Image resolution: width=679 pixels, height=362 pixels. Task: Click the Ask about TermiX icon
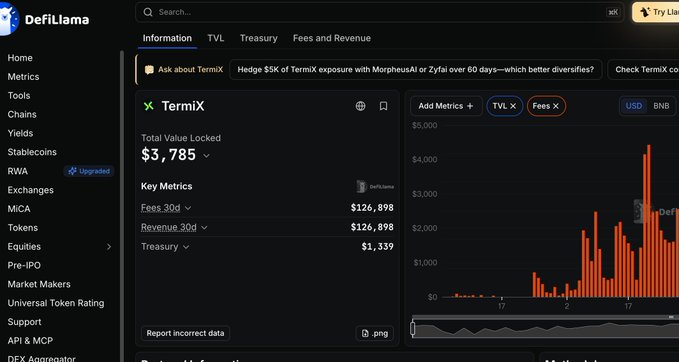click(149, 70)
